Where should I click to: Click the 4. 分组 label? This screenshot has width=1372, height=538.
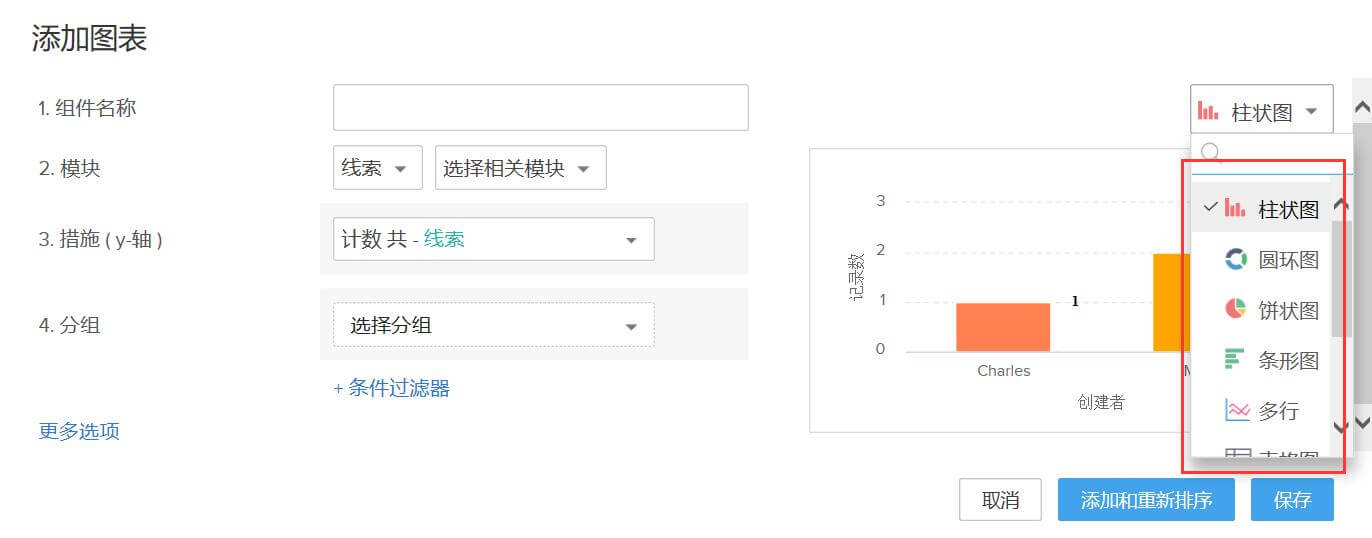tap(70, 325)
